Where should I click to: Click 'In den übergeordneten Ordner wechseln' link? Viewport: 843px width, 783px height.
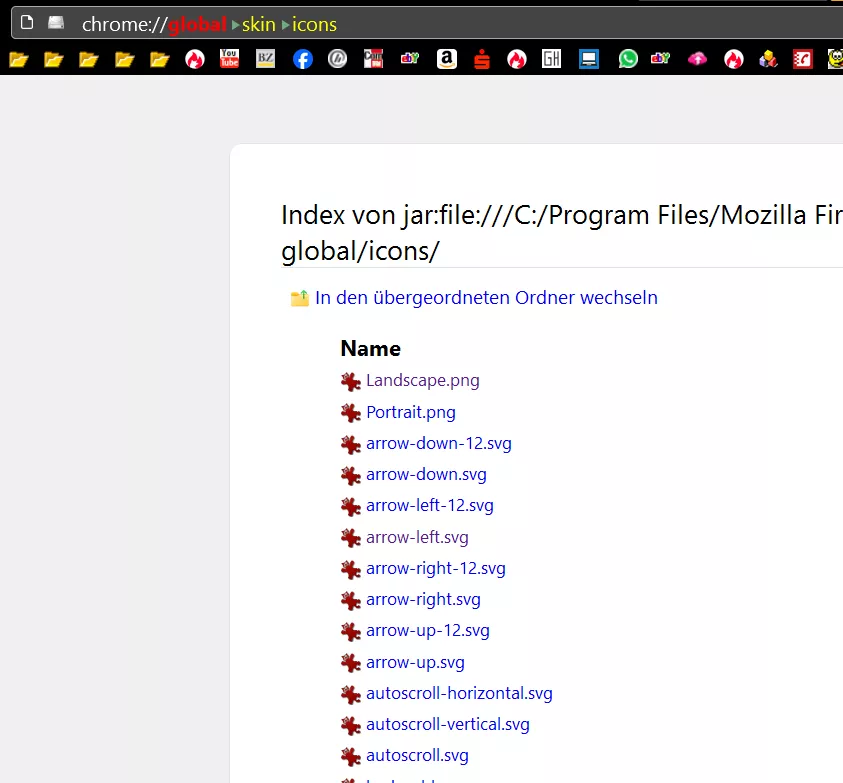pos(486,298)
